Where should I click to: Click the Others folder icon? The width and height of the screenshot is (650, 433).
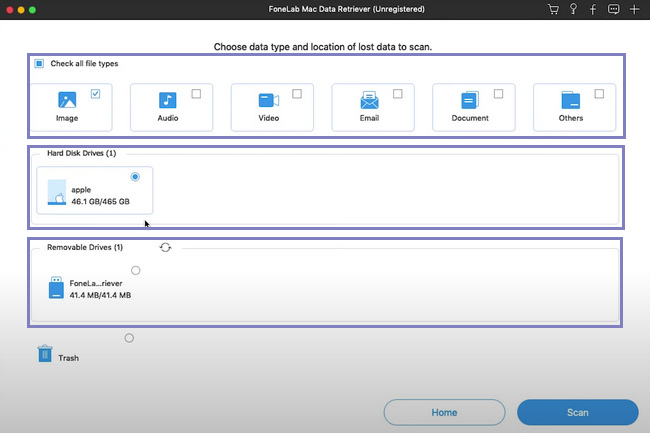pyautogui.click(x=571, y=100)
